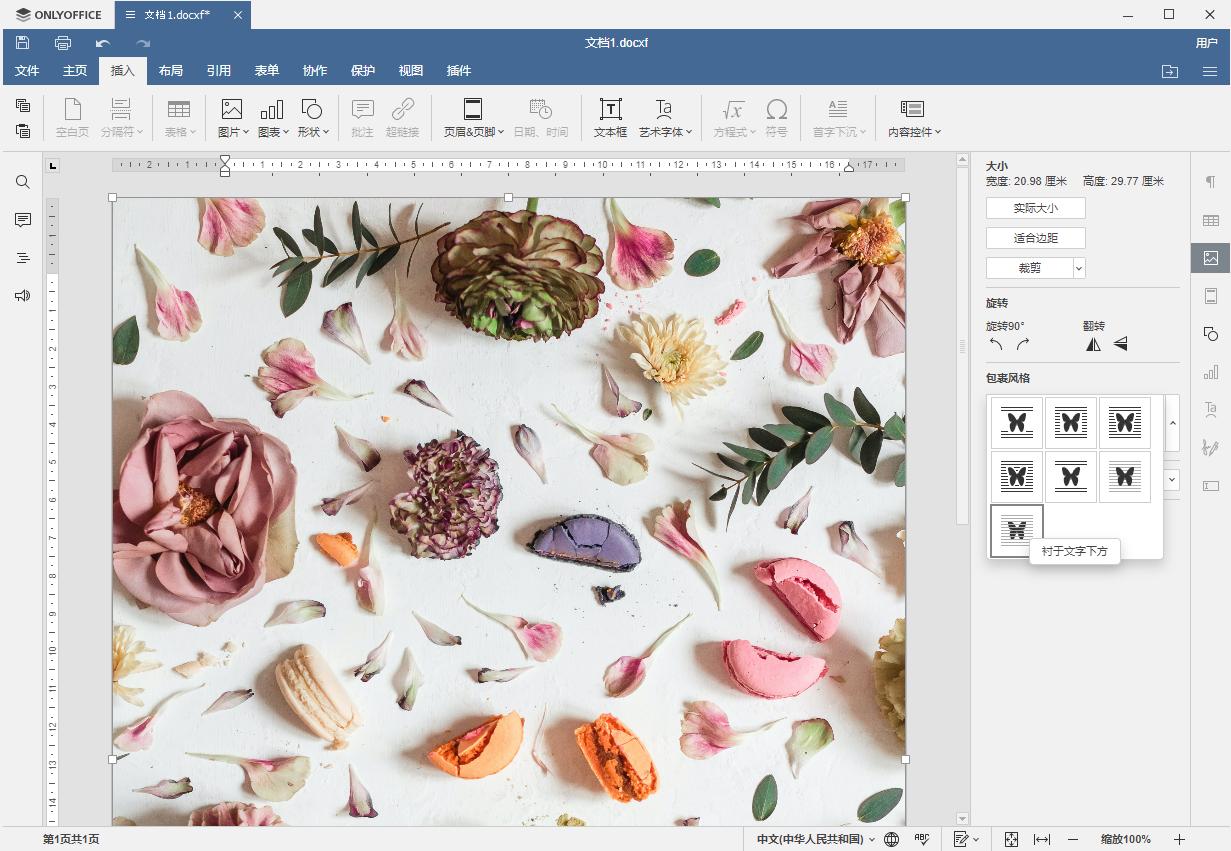The height and width of the screenshot is (851, 1231).
Task: Flip the image horizontally
Action: 1093,344
